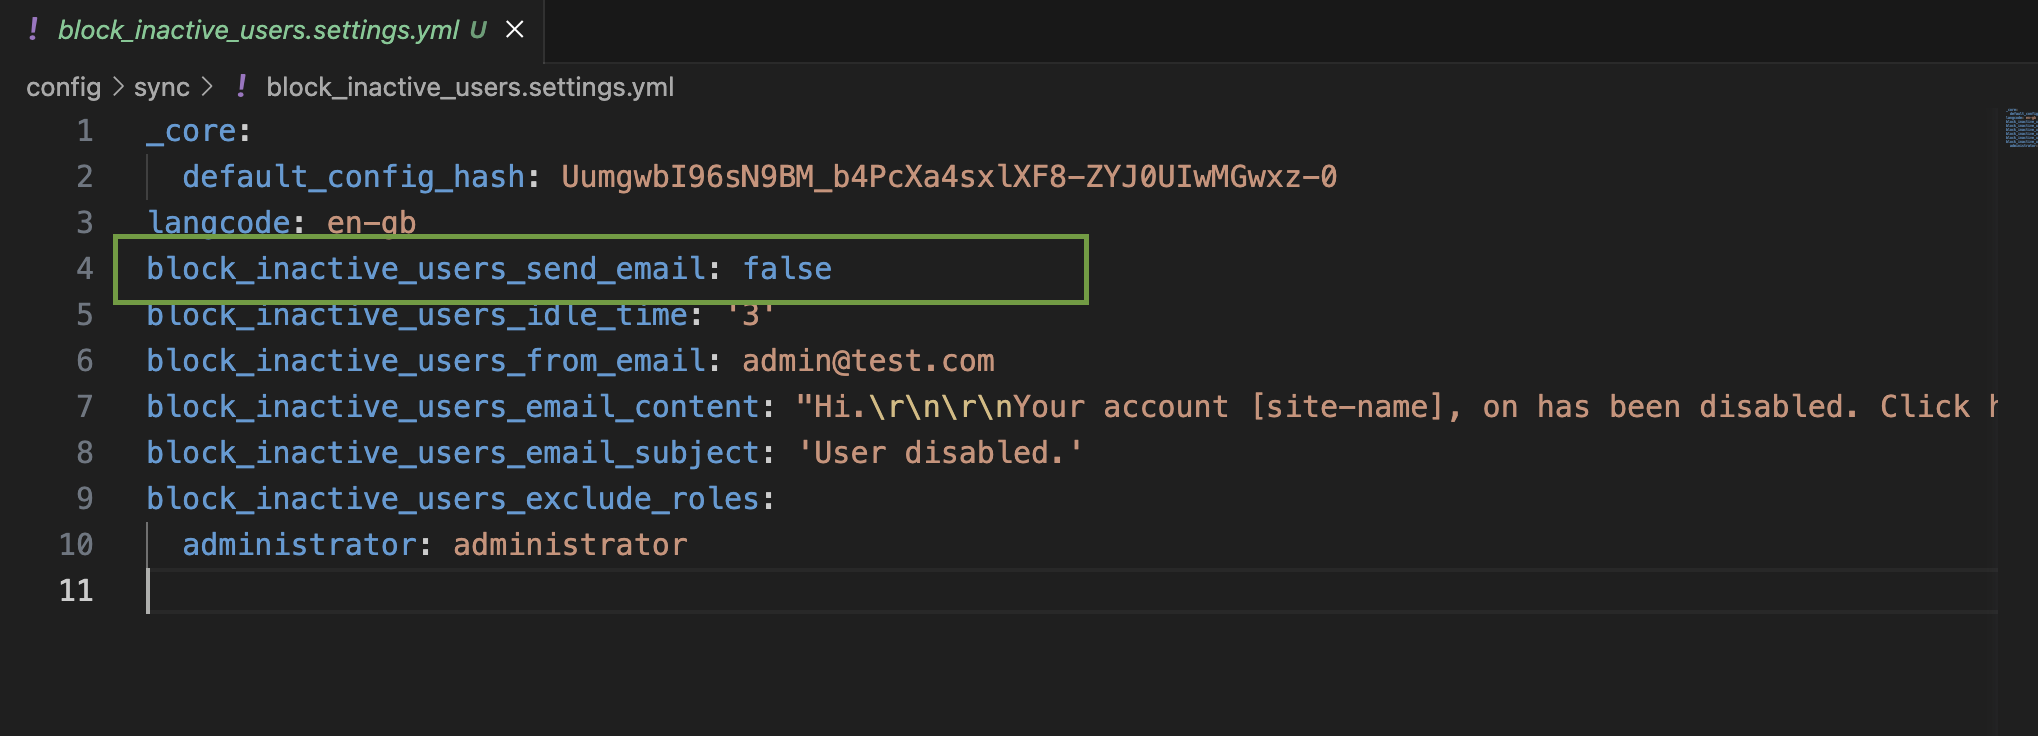Click the YAML file icon in breadcrumb
Viewport: 2038px width, 736px height.
click(241, 87)
